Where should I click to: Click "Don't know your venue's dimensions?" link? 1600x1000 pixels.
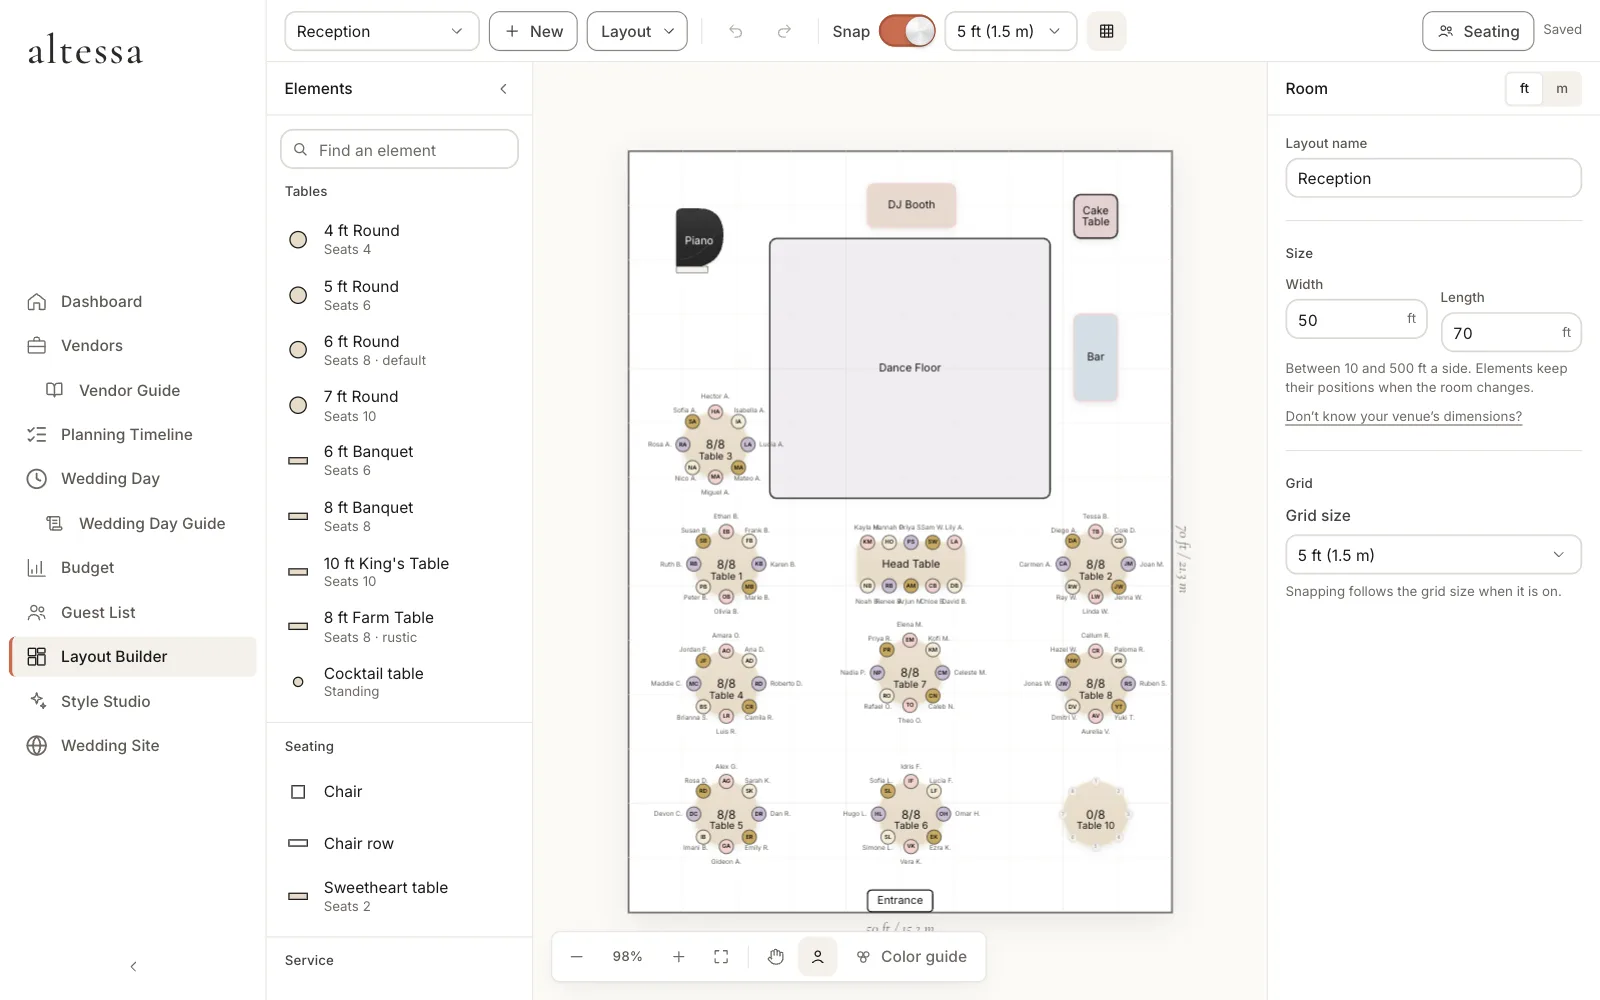1403,417
